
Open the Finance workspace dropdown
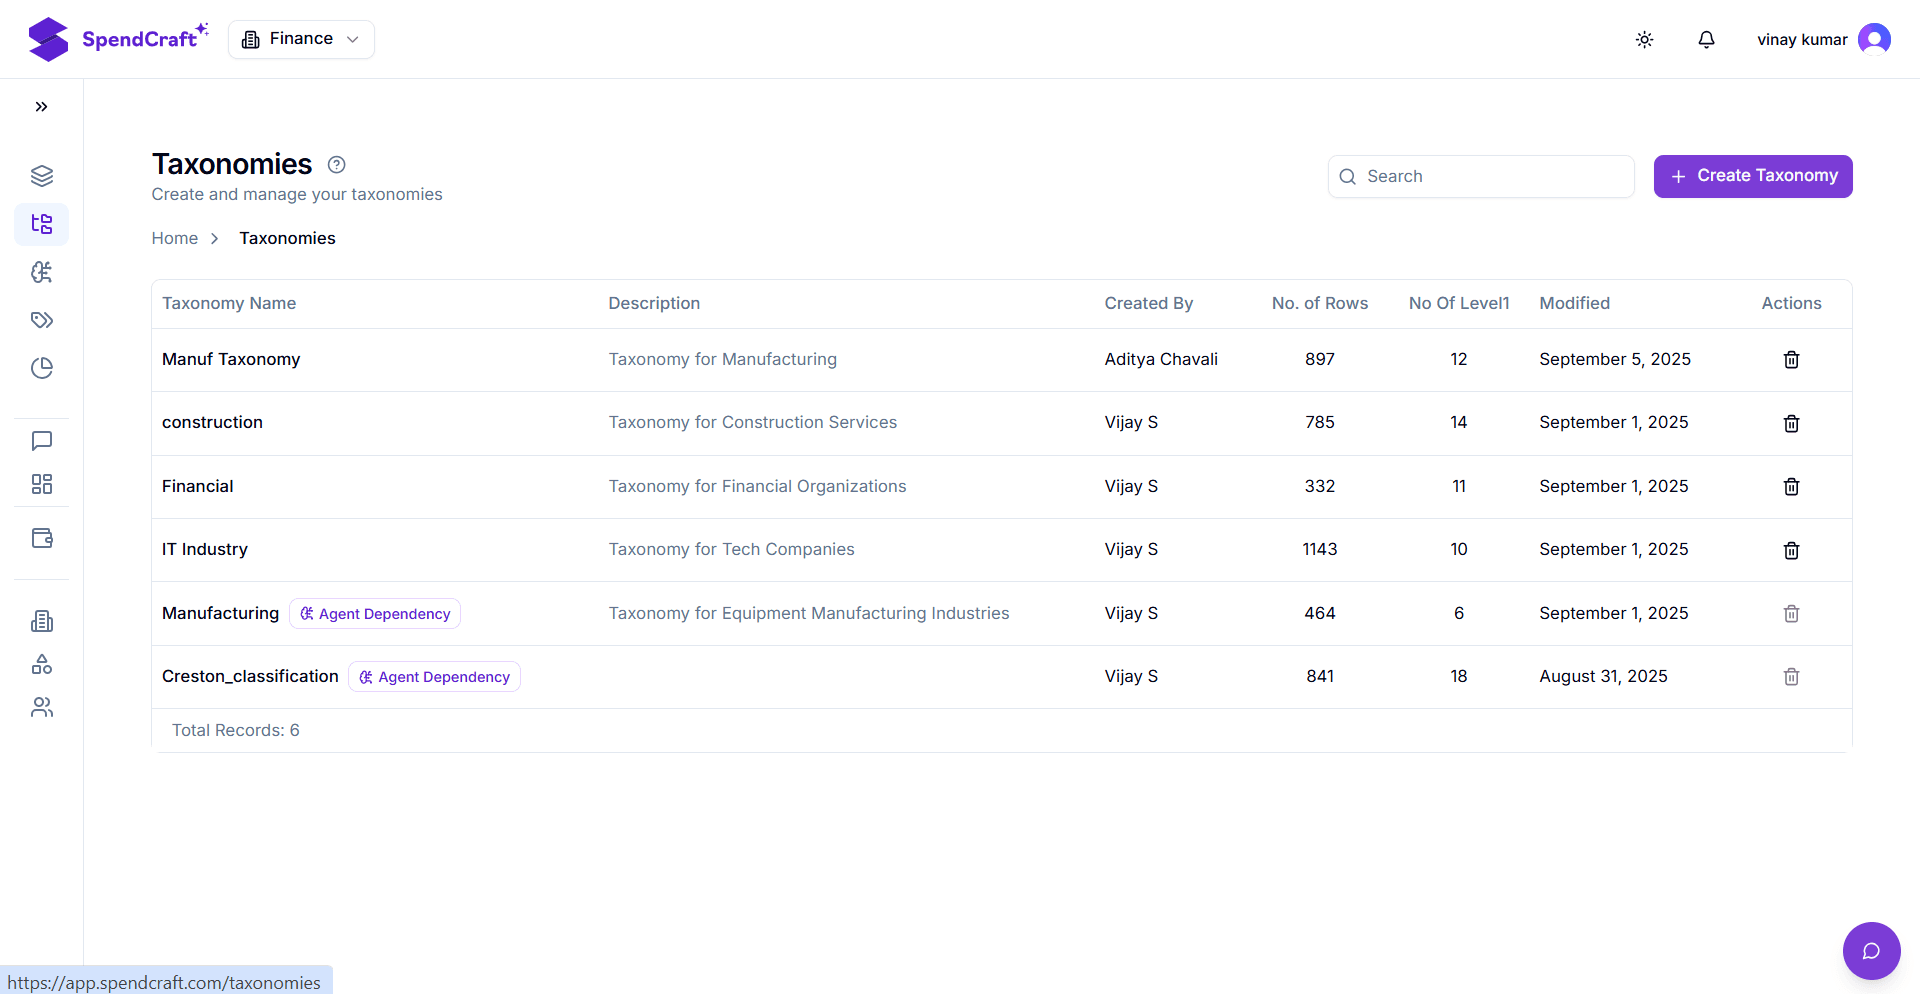(300, 39)
